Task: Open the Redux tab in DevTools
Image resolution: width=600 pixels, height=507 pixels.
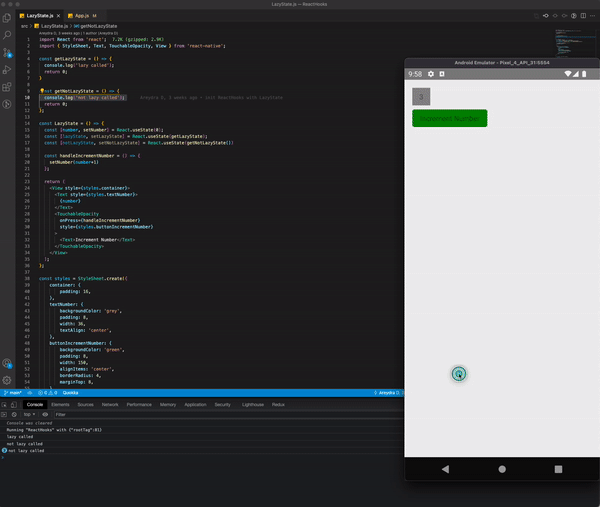Action: click(278, 404)
